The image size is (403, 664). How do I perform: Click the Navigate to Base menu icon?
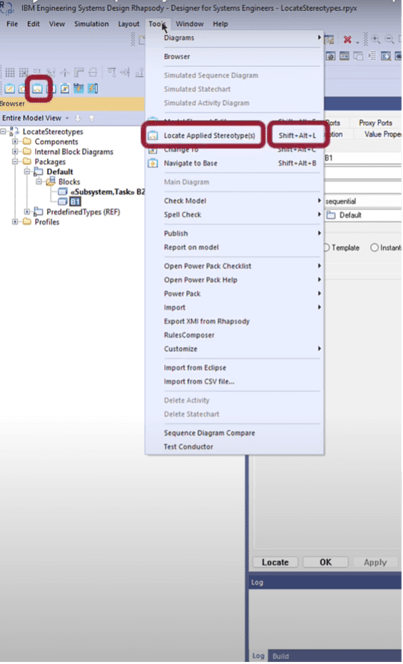tap(153, 163)
